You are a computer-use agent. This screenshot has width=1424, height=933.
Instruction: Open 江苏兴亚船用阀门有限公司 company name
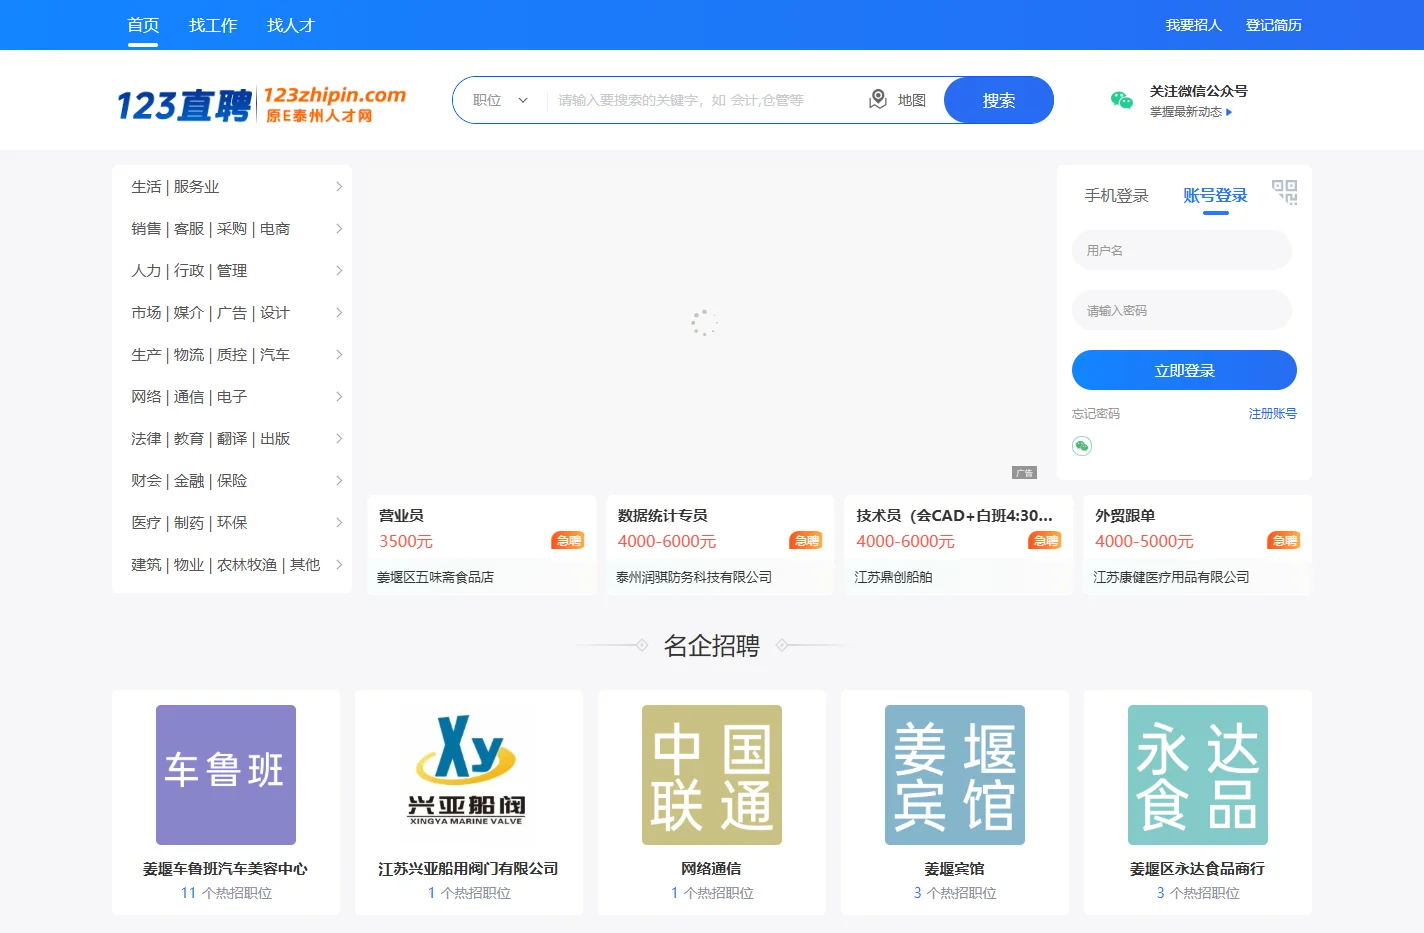click(468, 869)
